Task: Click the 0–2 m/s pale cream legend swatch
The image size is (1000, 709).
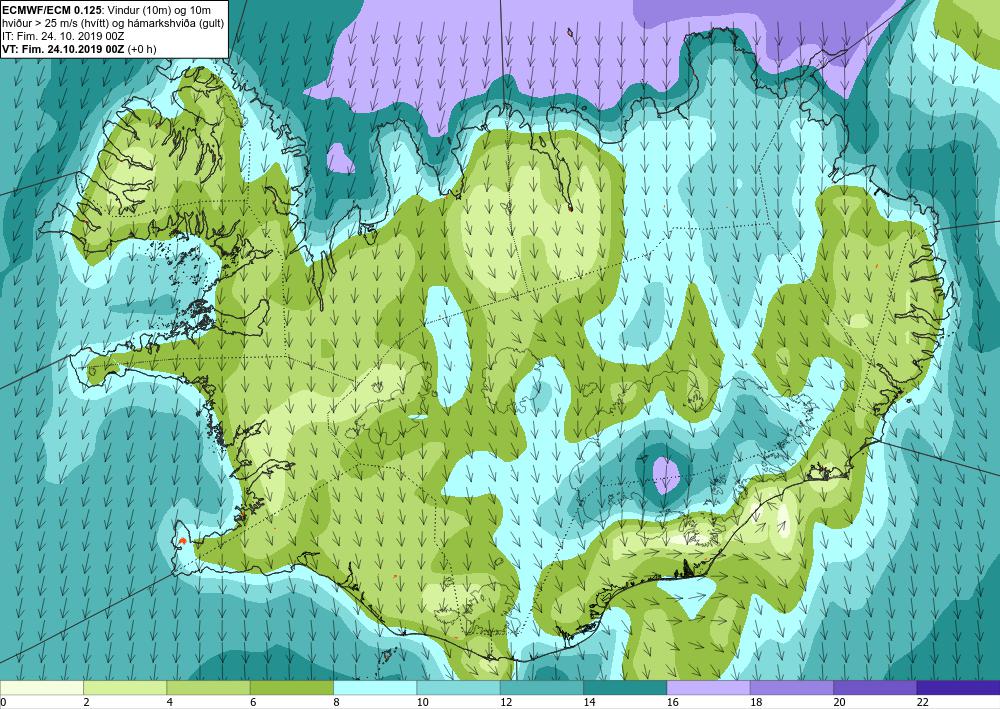Action: pyautogui.click(x=41, y=687)
